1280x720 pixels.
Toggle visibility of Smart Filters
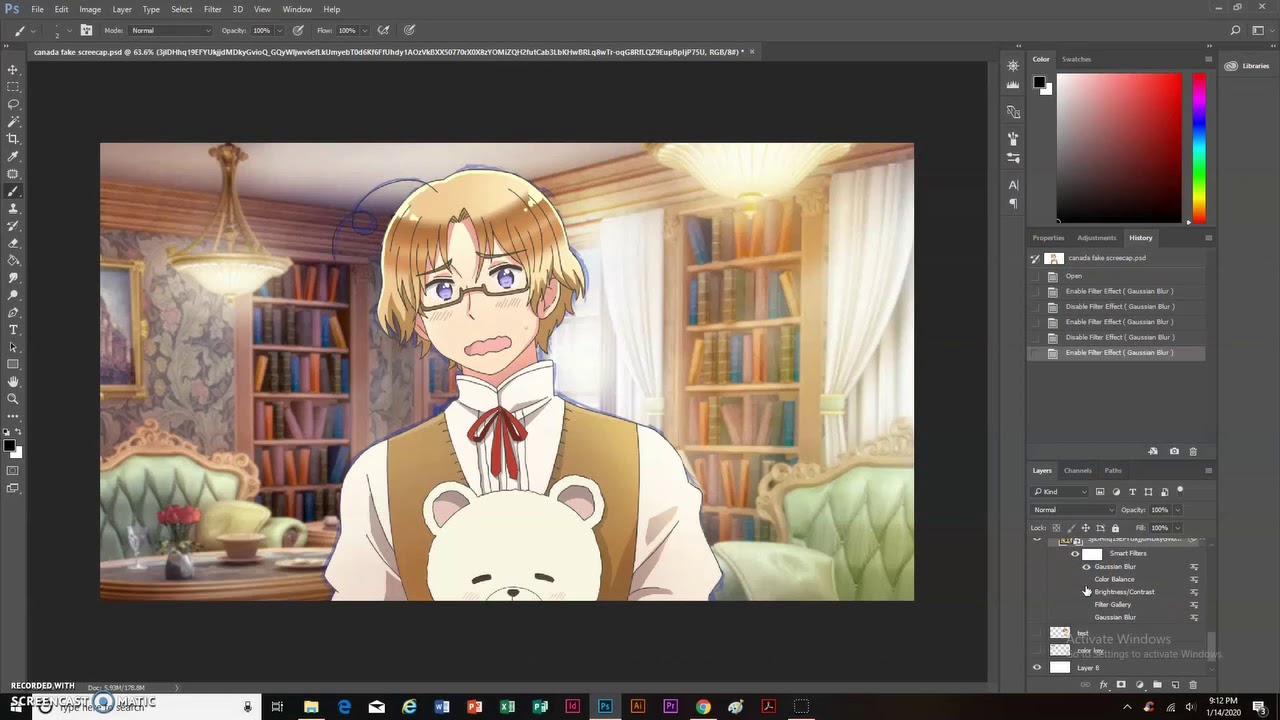pyautogui.click(x=1075, y=553)
